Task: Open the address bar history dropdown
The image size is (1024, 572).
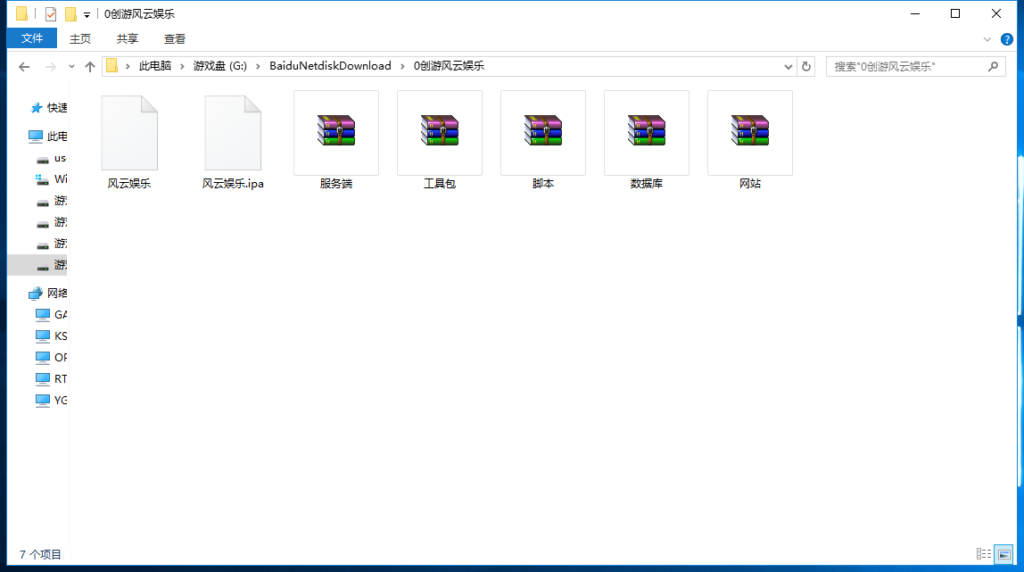Action: click(786, 66)
